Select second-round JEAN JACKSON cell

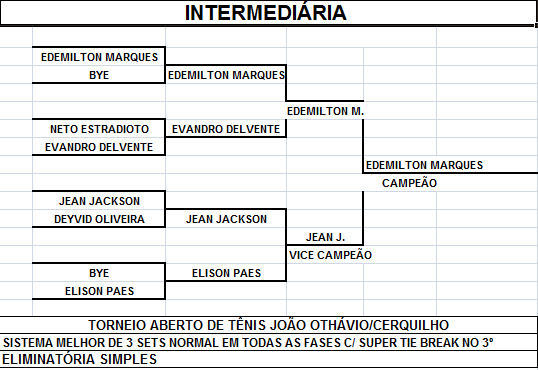226,219
